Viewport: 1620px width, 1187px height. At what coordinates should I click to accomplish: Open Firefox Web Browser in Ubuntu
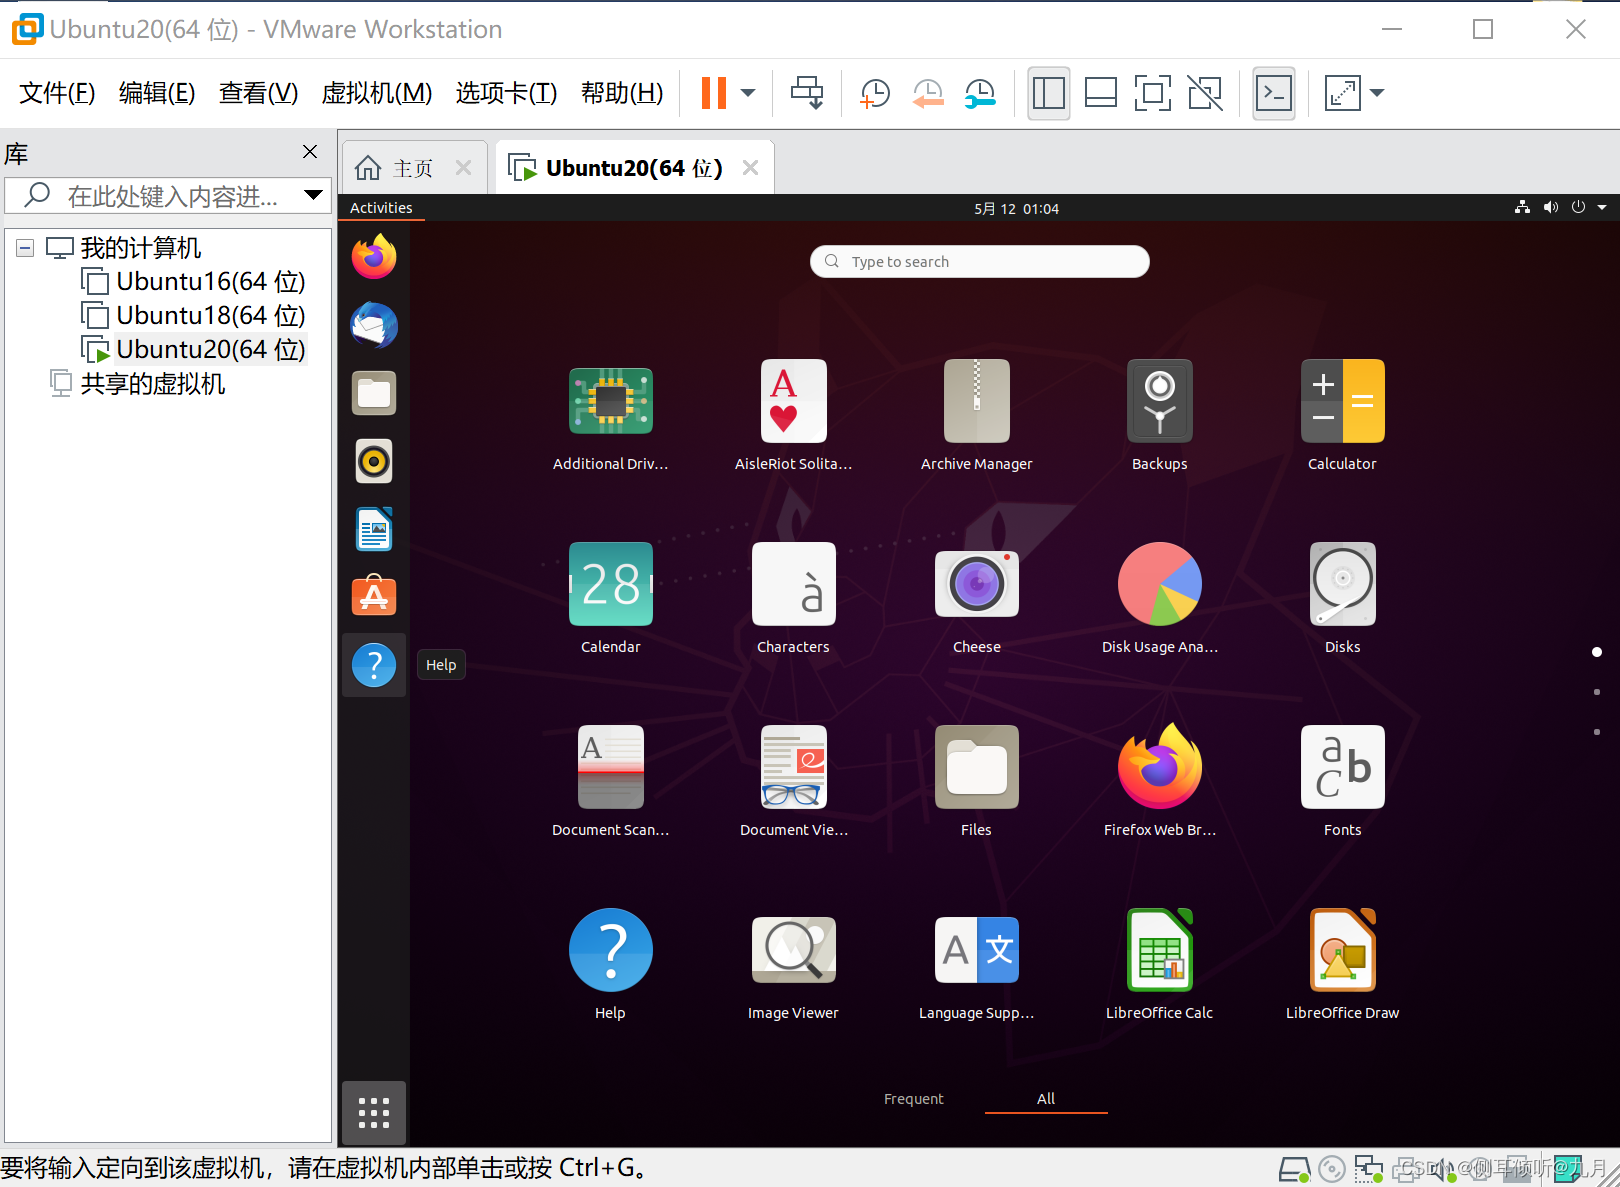(1159, 768)
